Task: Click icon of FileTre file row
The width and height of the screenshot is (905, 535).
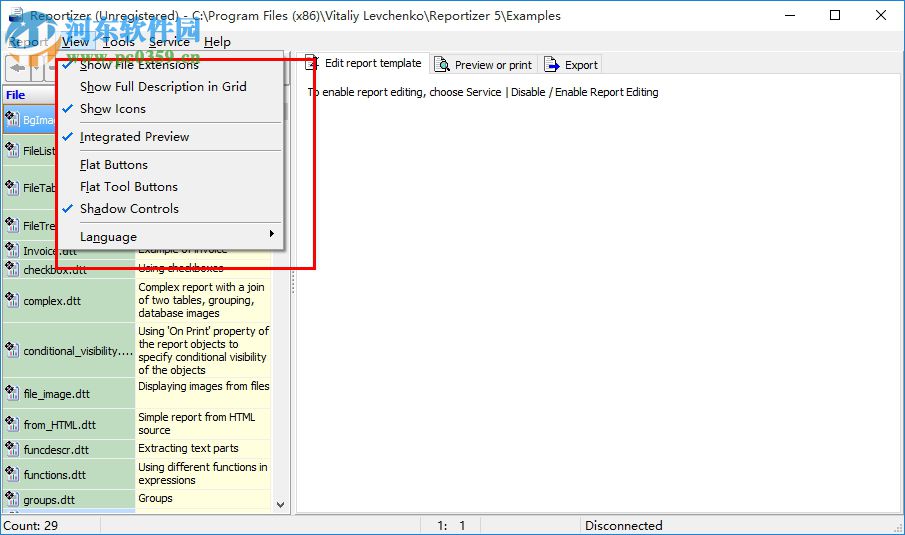Action: point(12,224)
